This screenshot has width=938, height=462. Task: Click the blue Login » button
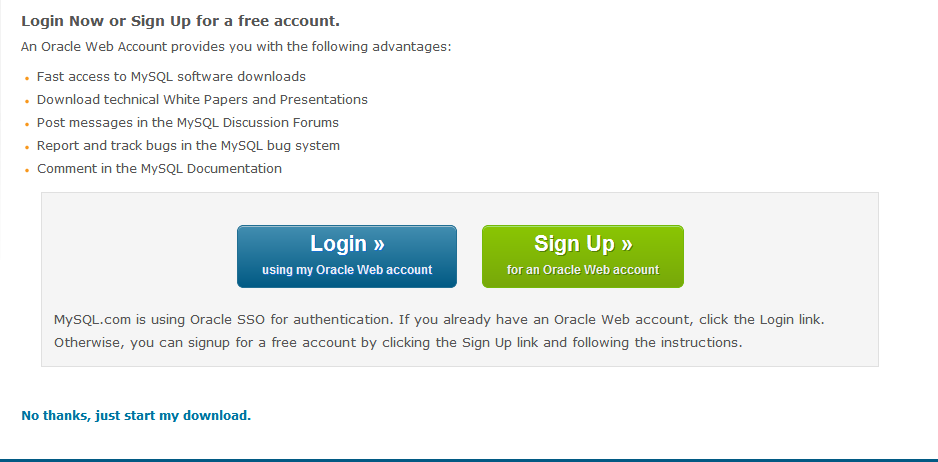click(347, 256)
